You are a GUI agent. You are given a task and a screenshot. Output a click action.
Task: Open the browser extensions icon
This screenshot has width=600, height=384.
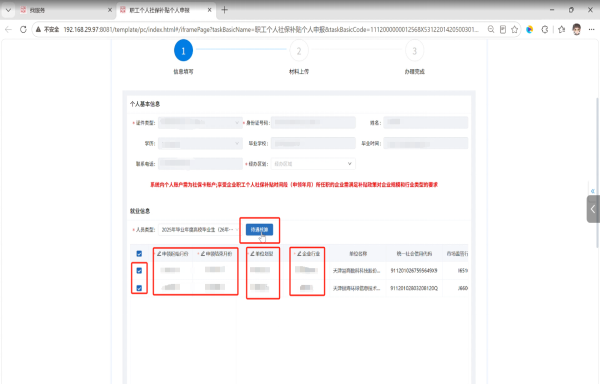(x=545, y=29)
